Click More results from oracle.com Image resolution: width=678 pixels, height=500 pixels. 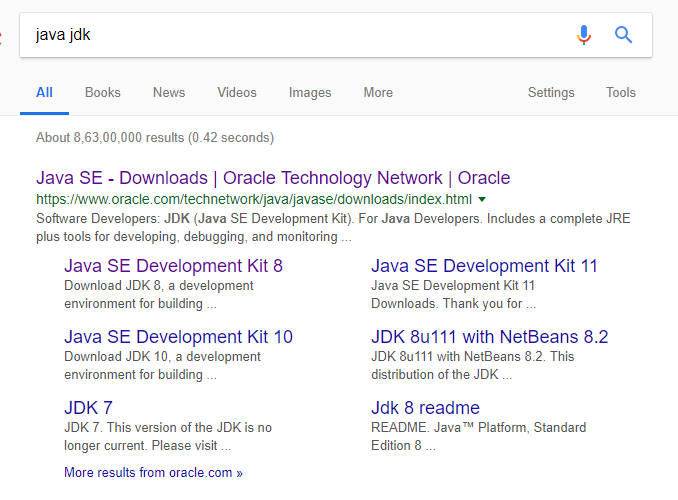pyautogui.click(x=153, y=472)
